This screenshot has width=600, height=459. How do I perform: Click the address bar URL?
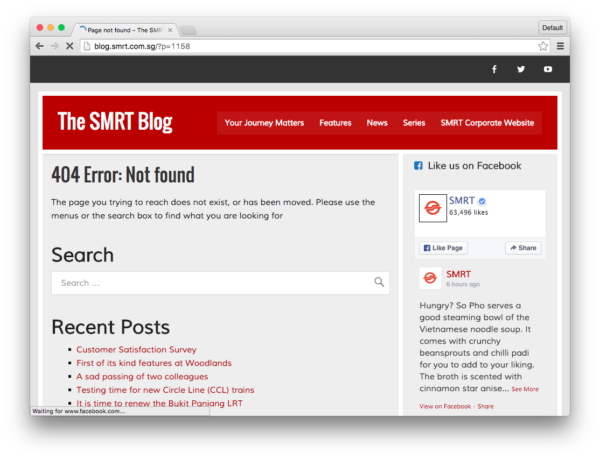coord(142,46)
